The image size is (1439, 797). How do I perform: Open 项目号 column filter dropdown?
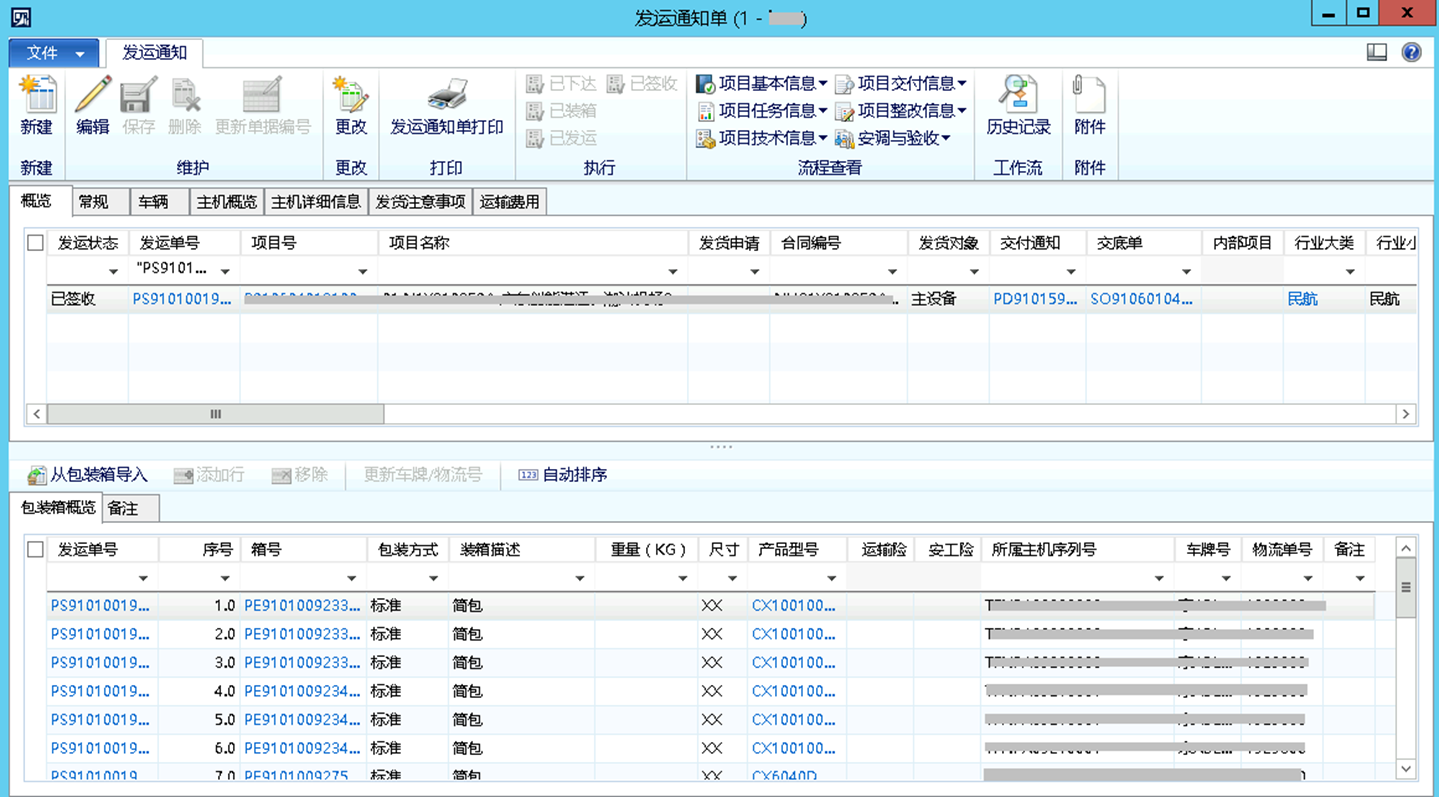pyautogui.click(x=363, y=271)
